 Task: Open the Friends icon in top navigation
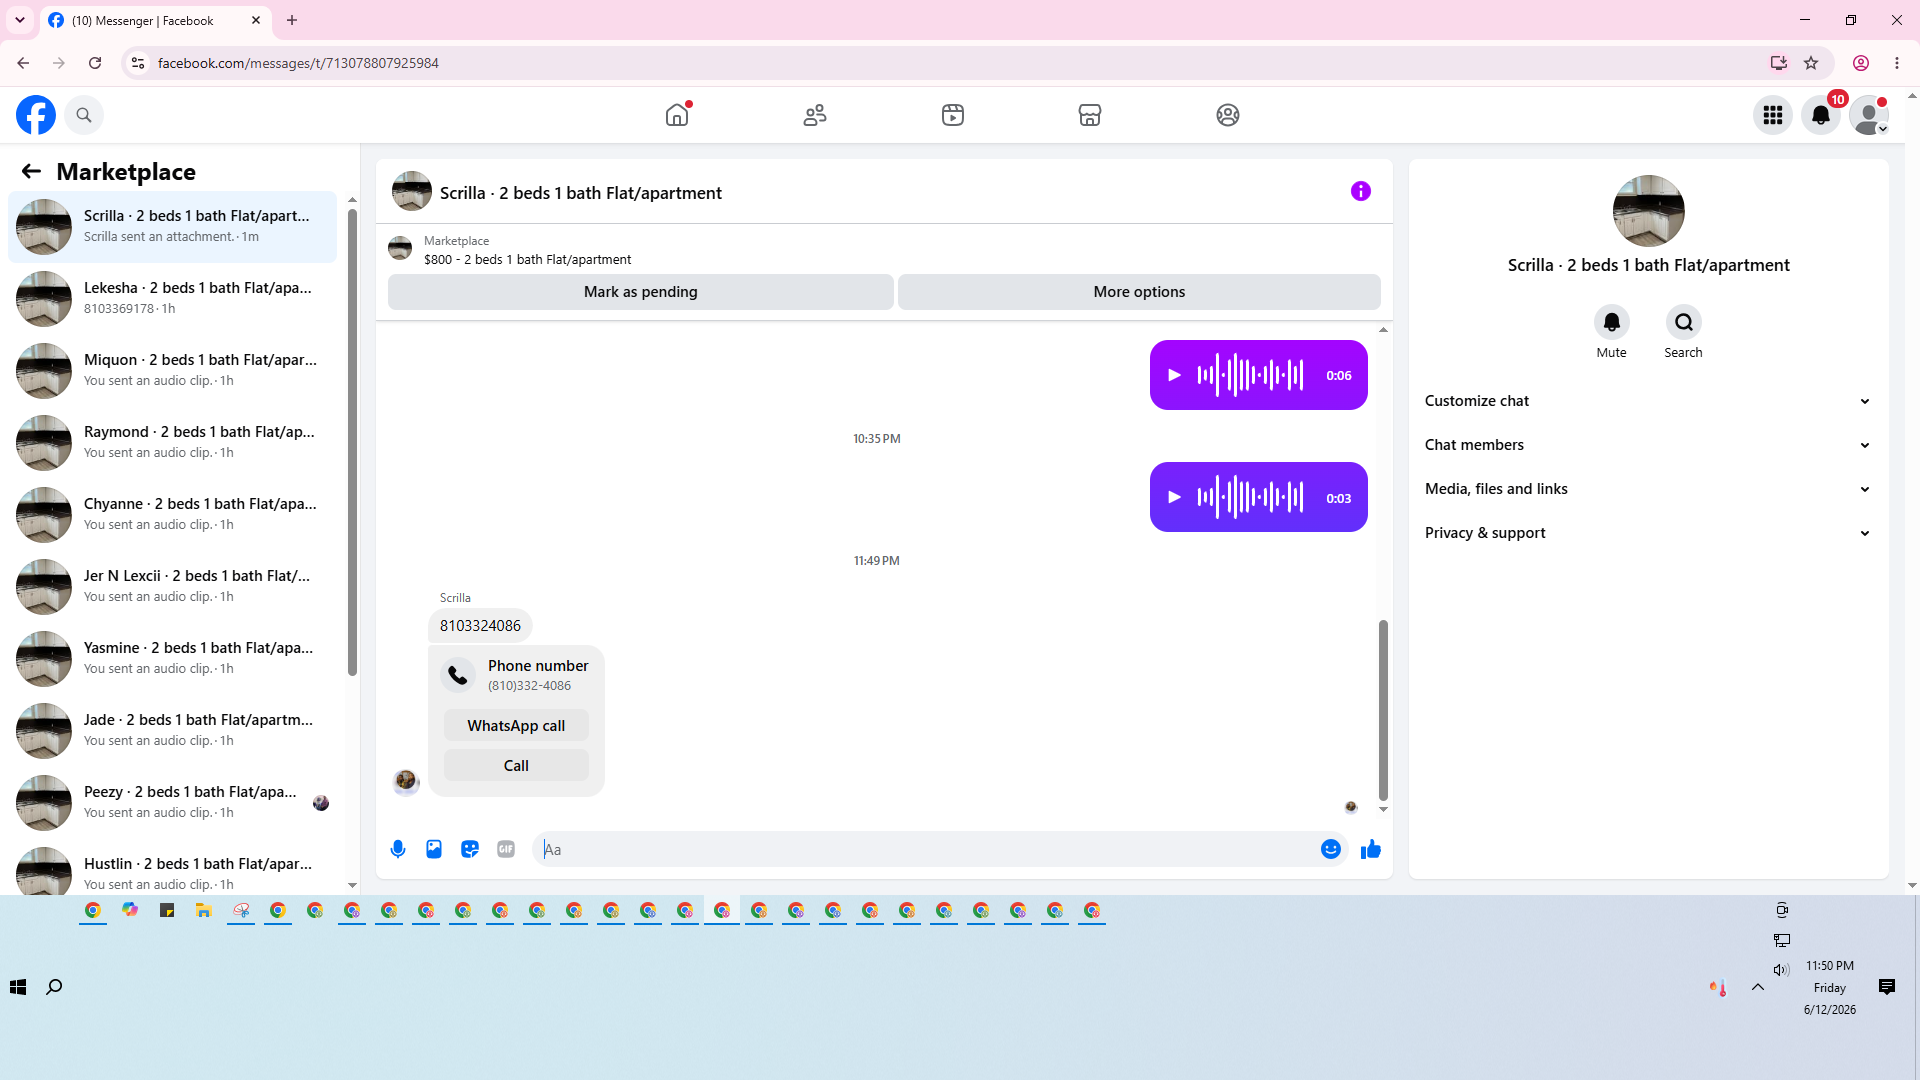click(815, 115)
